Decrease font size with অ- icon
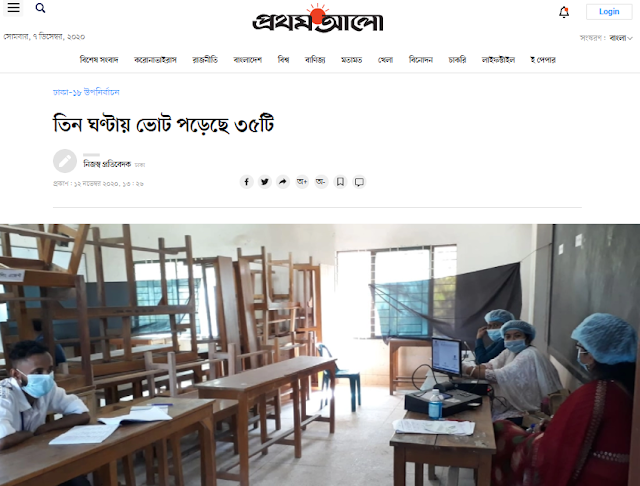Screen dimensions: 640x486 tap(321, 182)
